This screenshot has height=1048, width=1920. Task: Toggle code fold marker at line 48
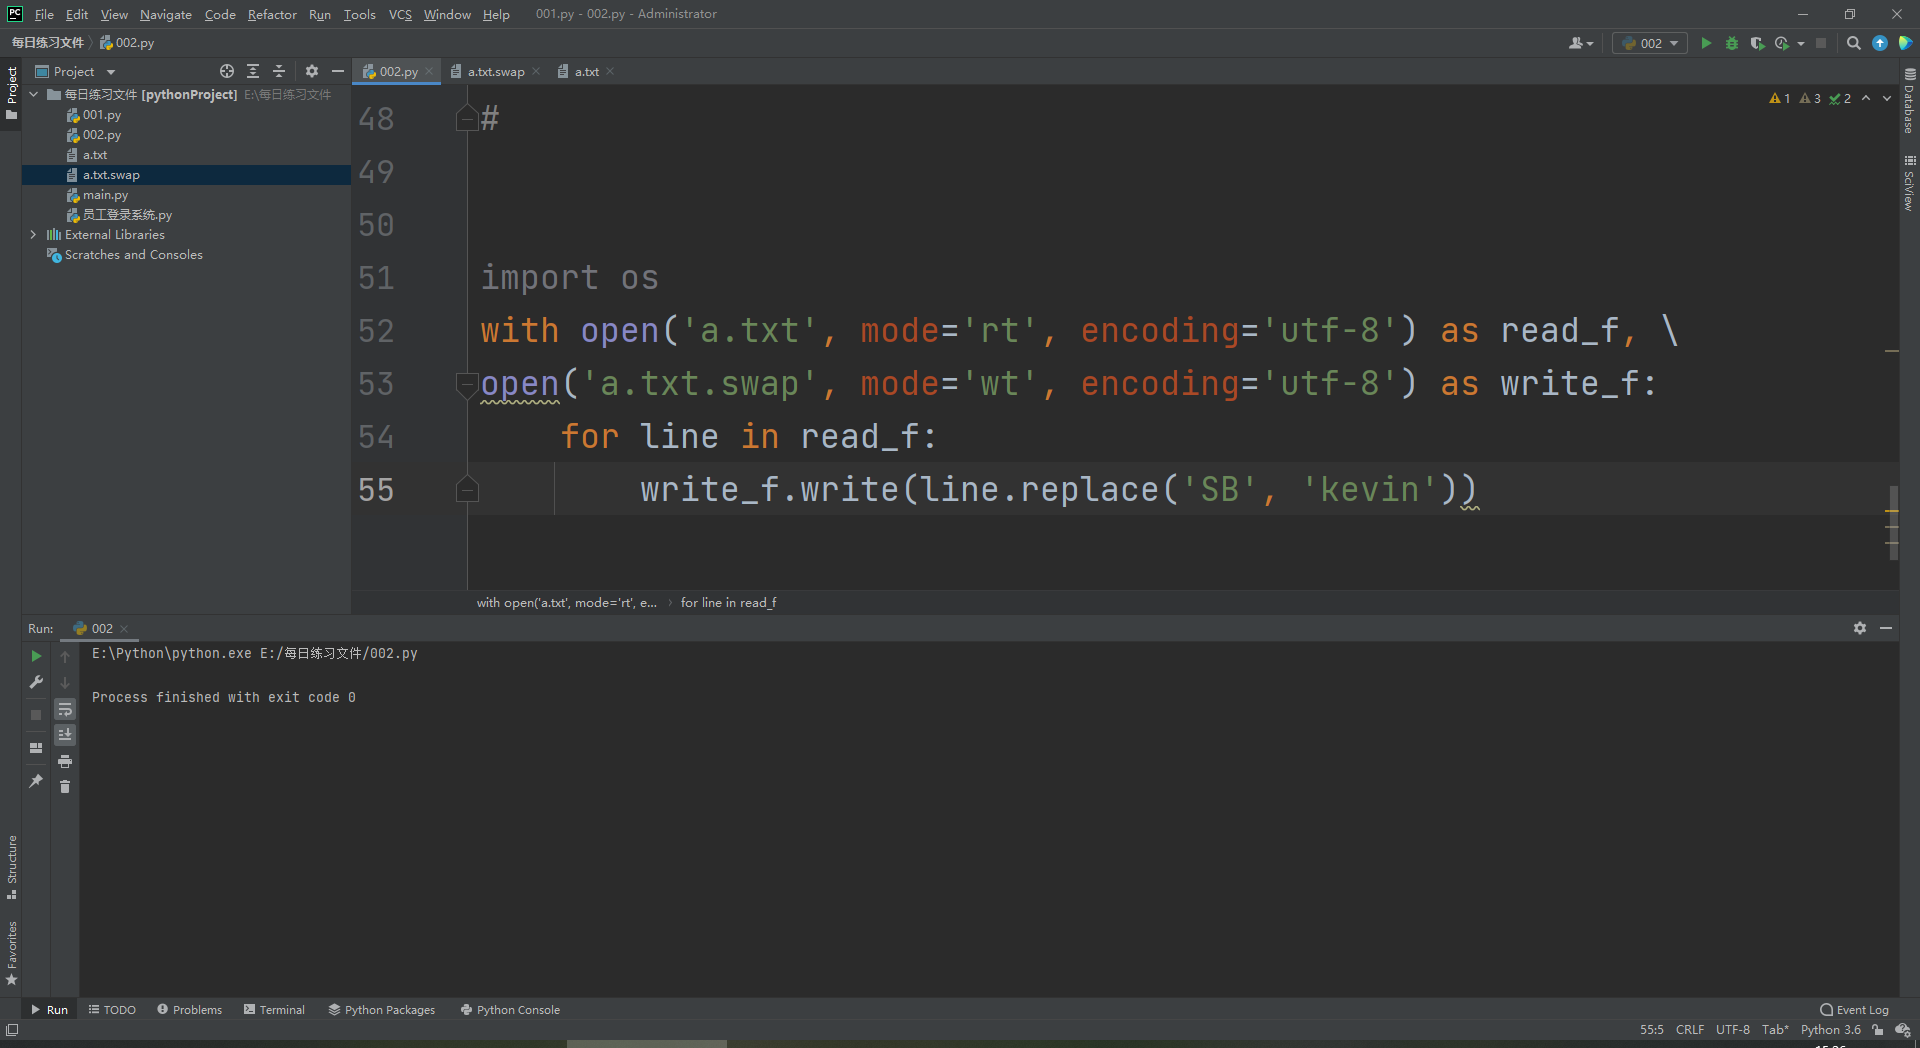click(x=467, y=118)
